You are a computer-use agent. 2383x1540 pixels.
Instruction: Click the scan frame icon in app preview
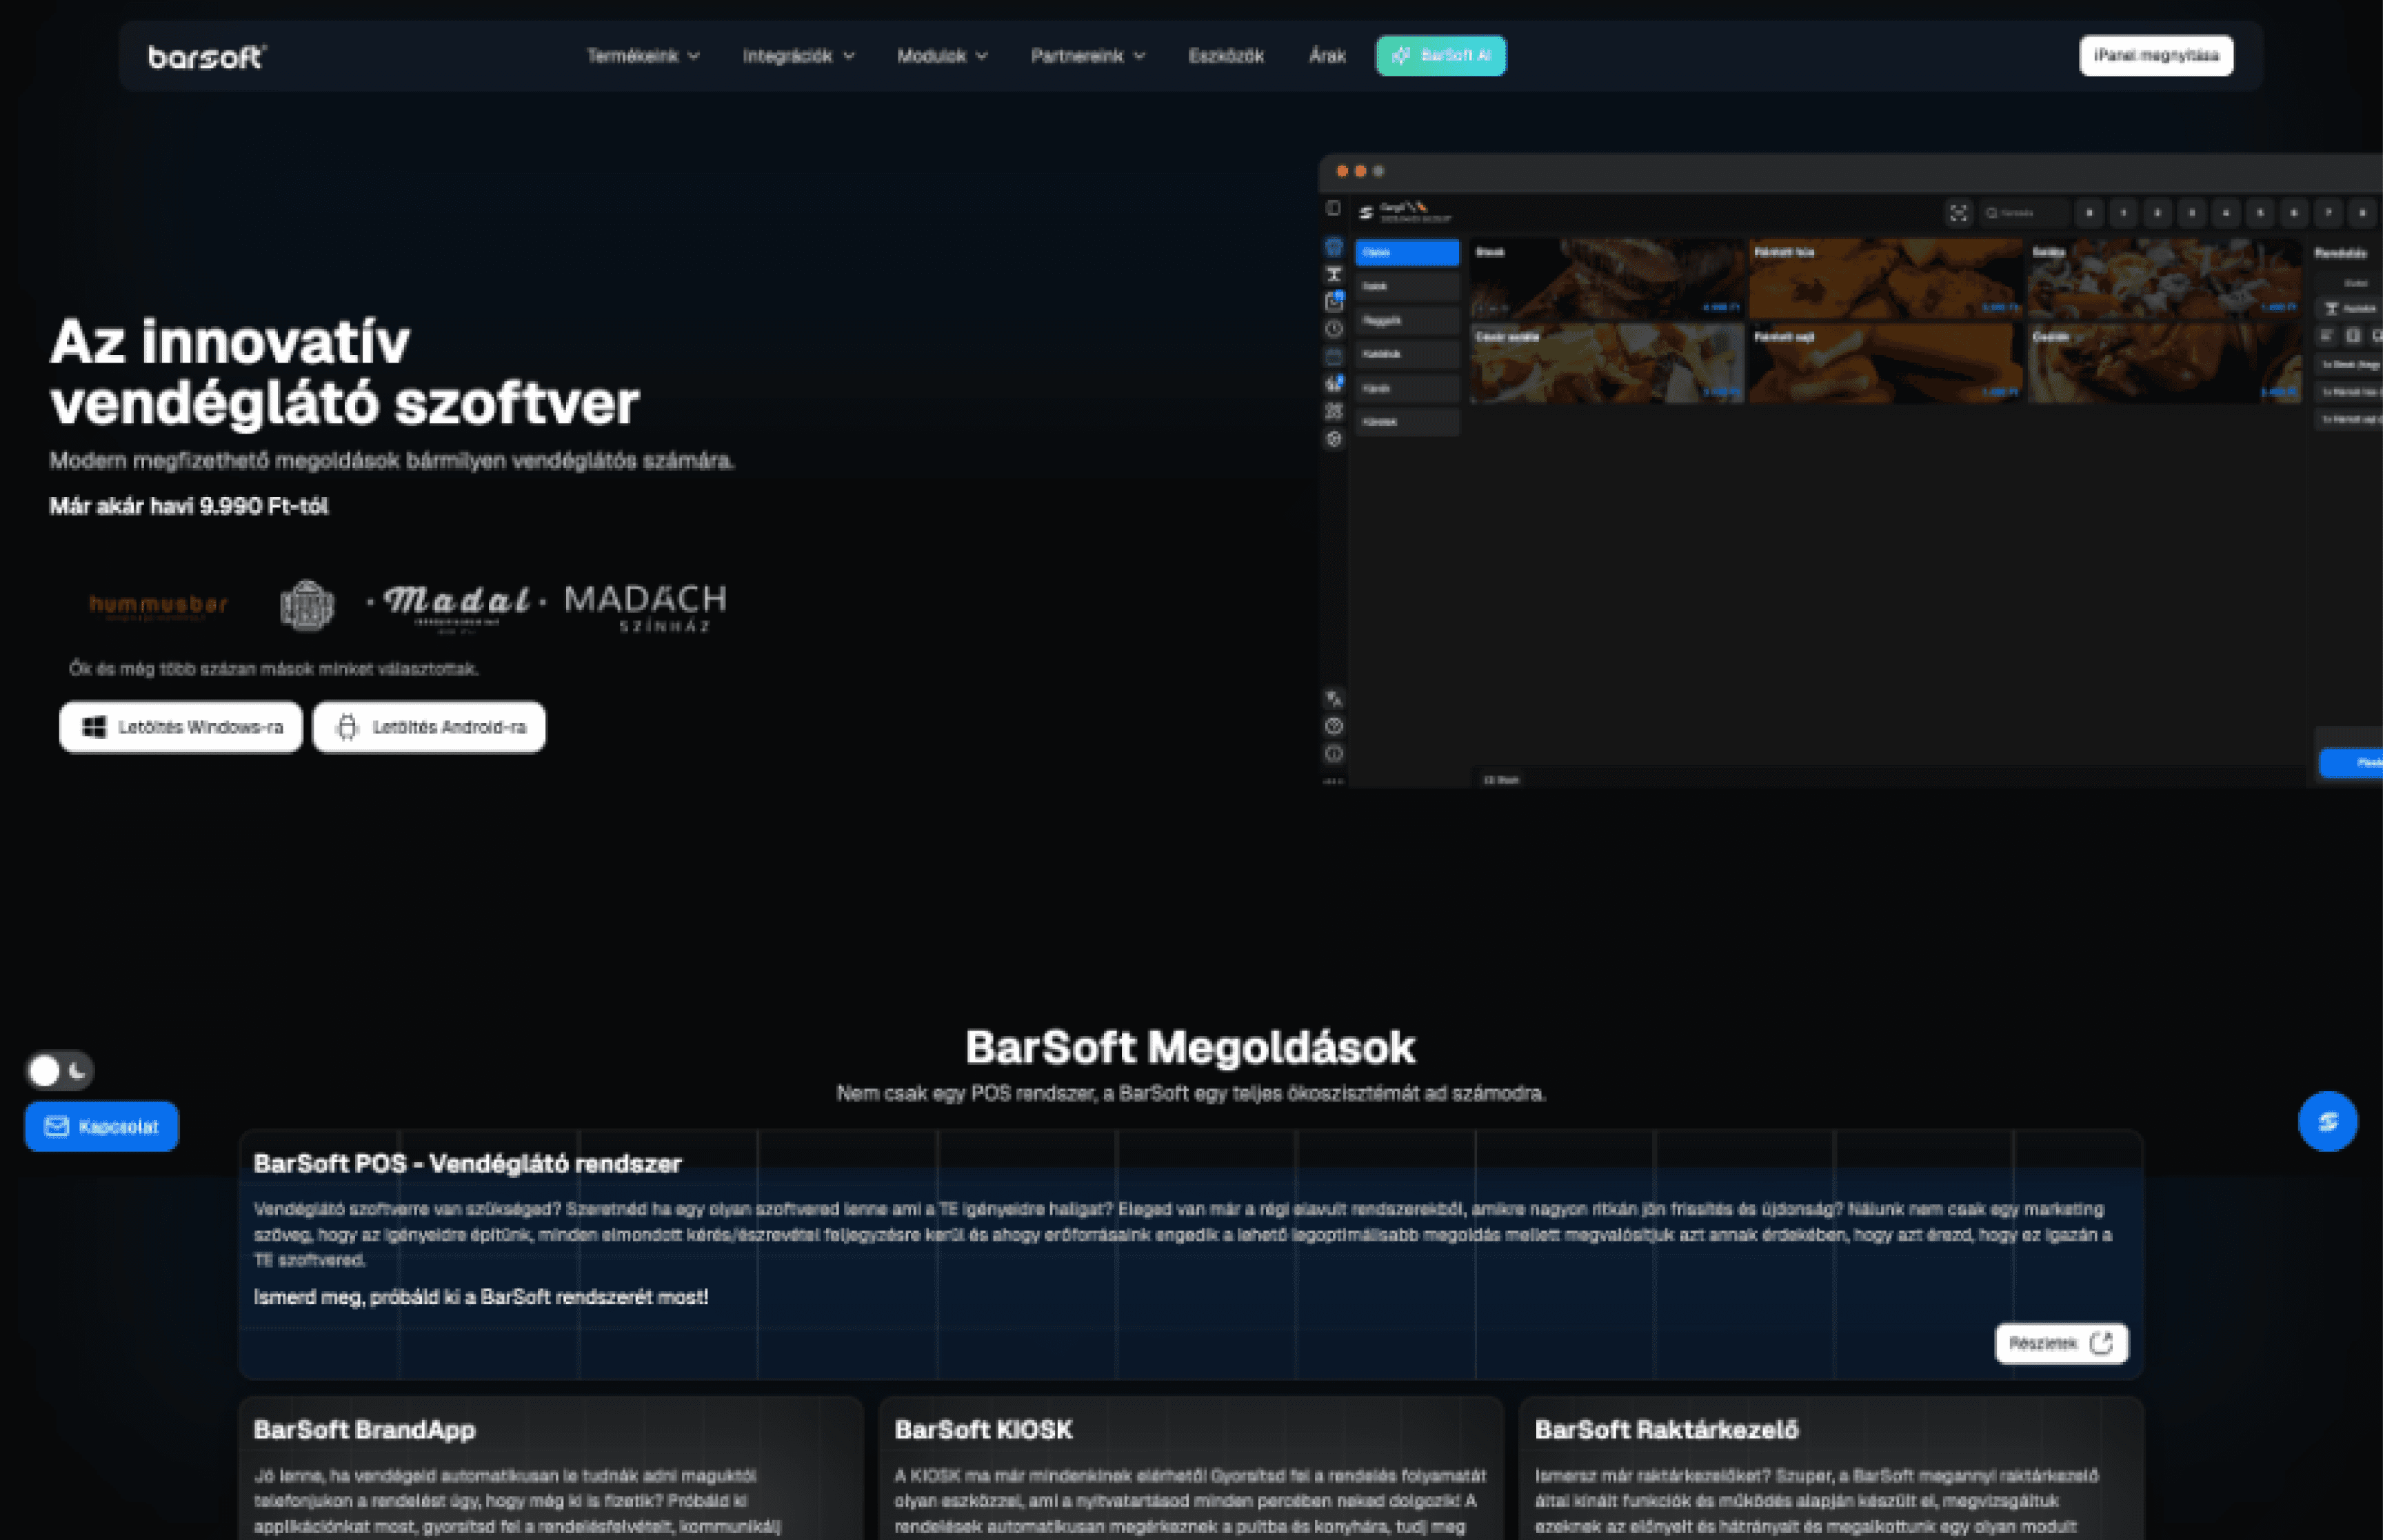(1958, 213)
